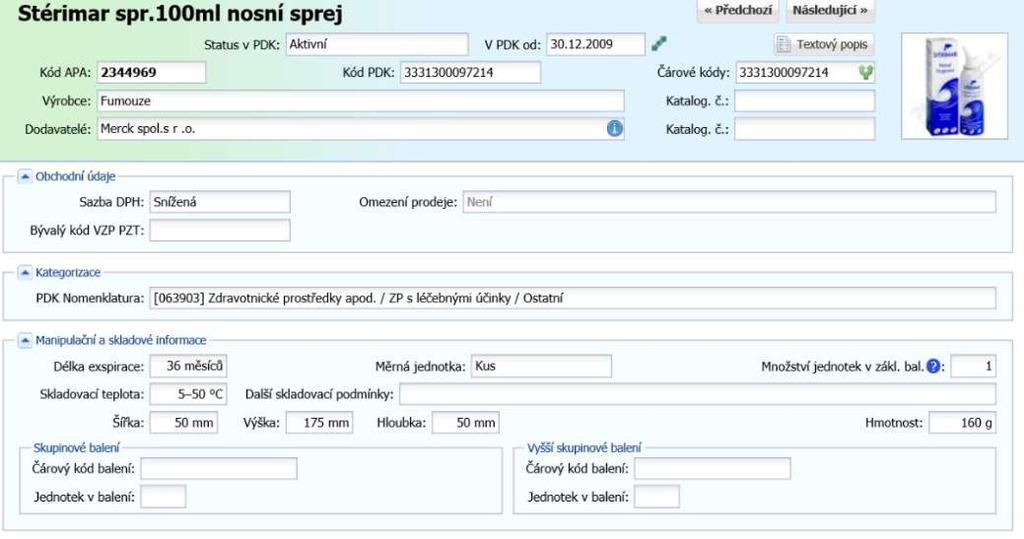
Task: Click Čárový kód balení in Vyšší skupinové balení
Action: click(x=712, y=468)
